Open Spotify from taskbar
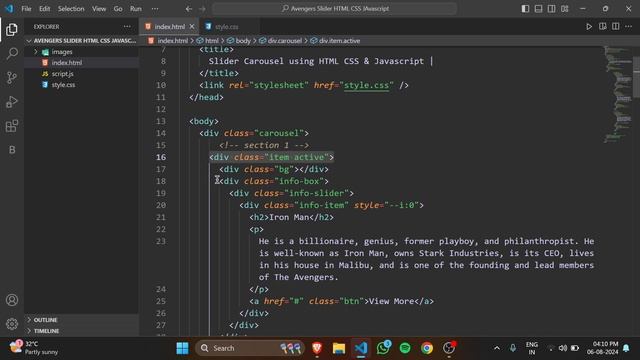Image resolution: width=640 pixels, height=360 pixels. pos(405,348)
